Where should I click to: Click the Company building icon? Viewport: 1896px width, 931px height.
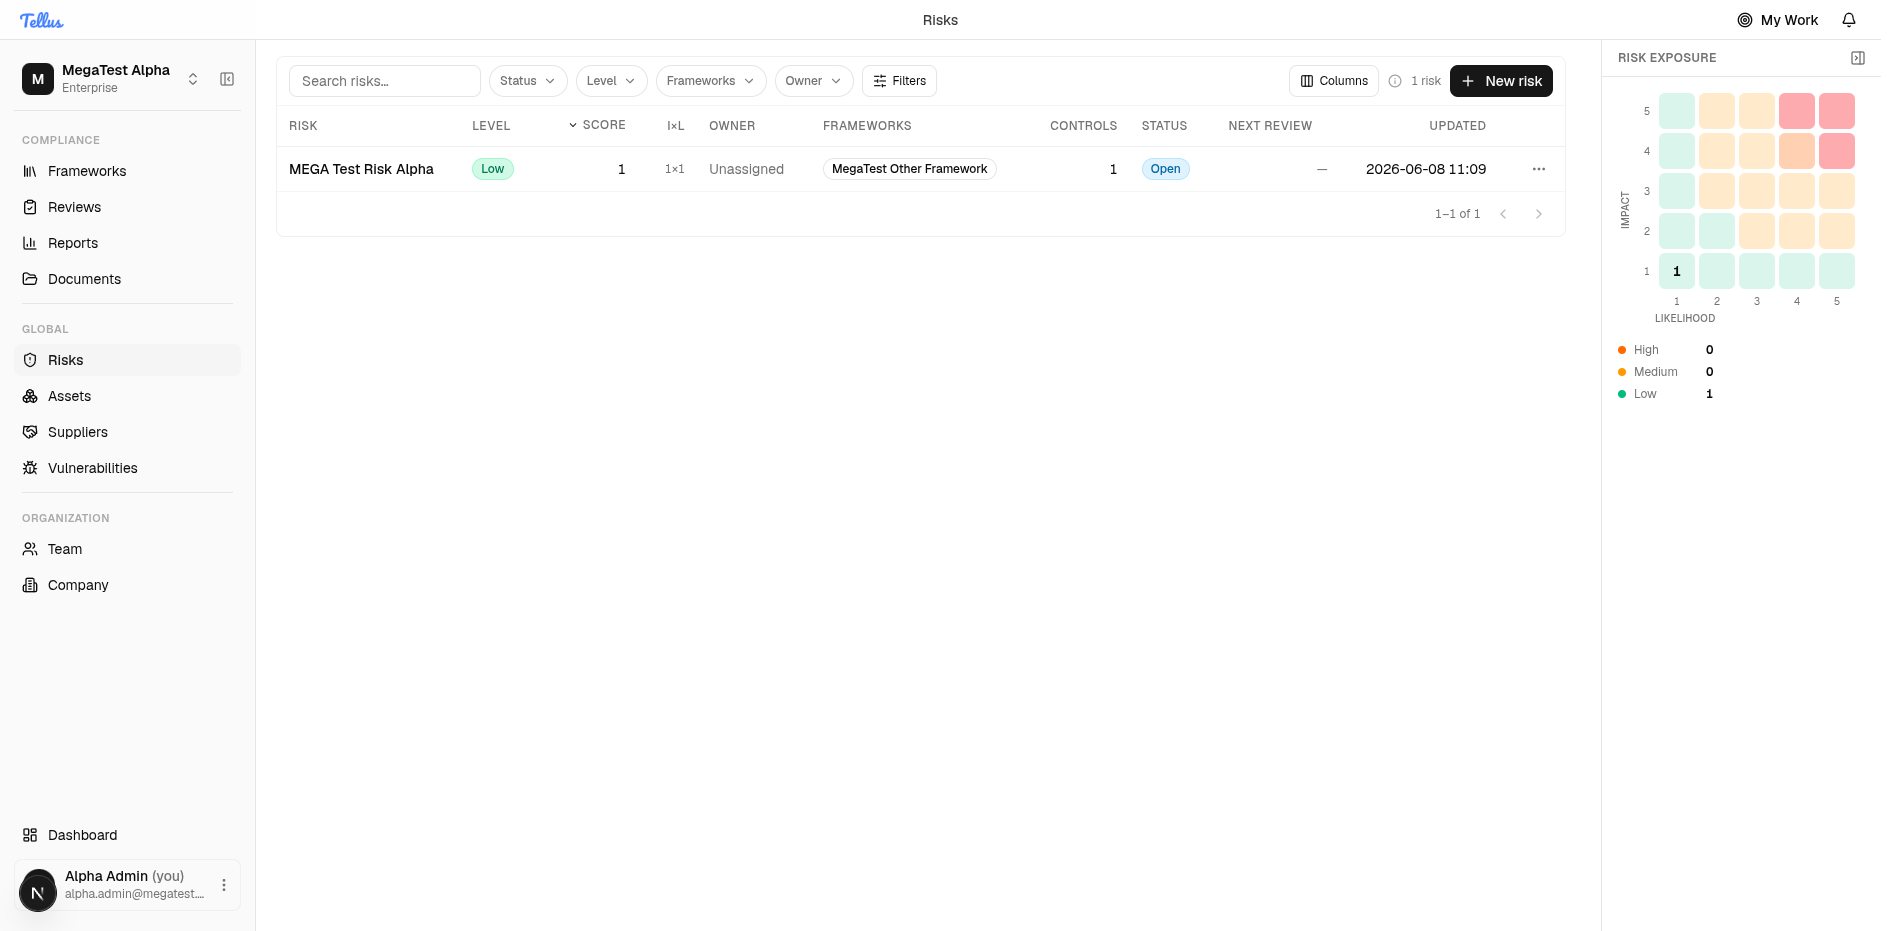point(30,585)
